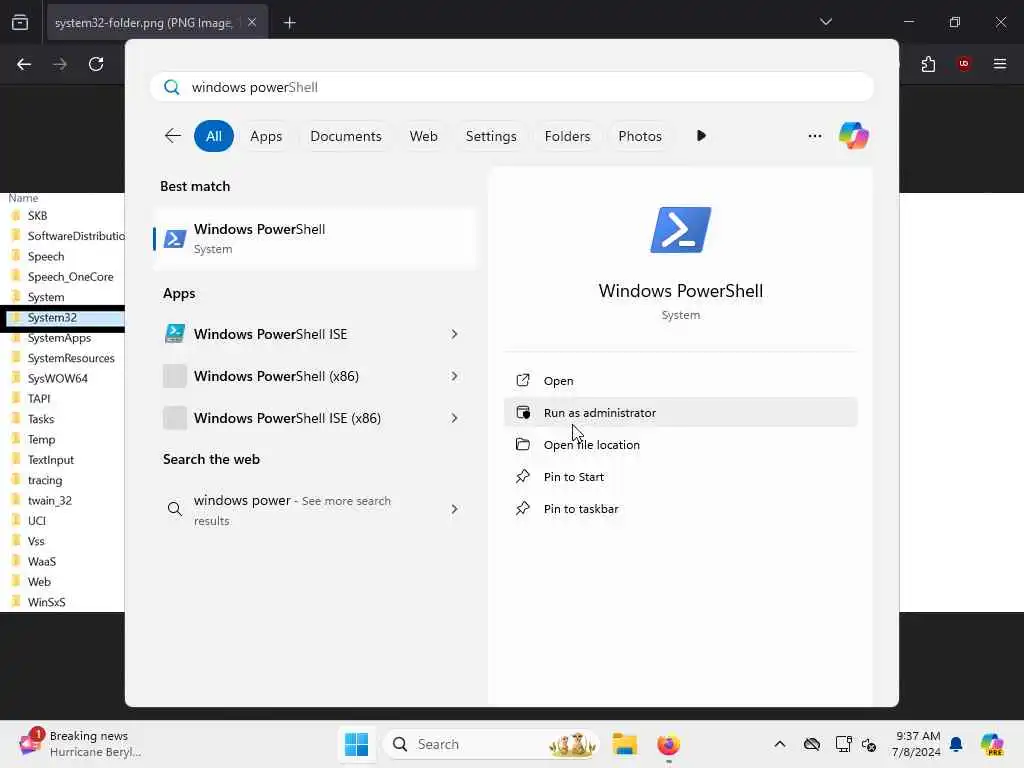1024x768 pixels.
Task: Click in the windows powershell search field
Action: point(512,88)
